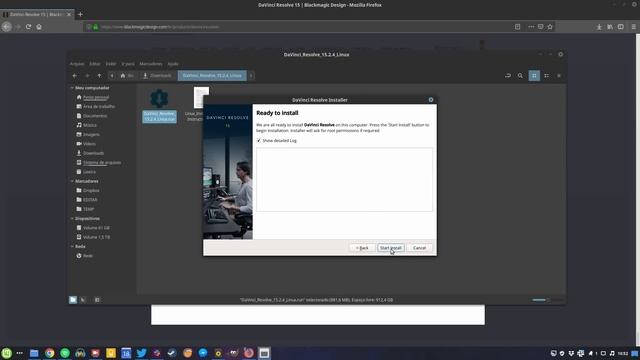Open the Firefox hamburger menu
Image resolution: width=640 pixels, height=360 pixels.
pyautogui.click(x=633, y=27)
